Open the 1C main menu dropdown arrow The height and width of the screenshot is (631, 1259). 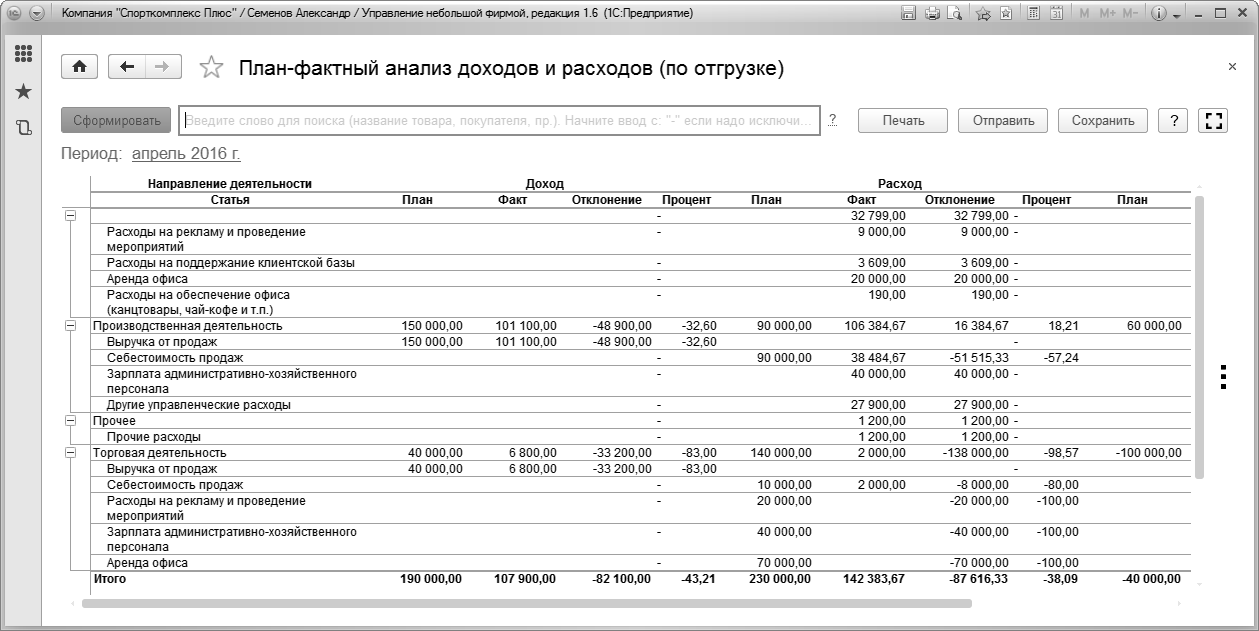point(37,14)
